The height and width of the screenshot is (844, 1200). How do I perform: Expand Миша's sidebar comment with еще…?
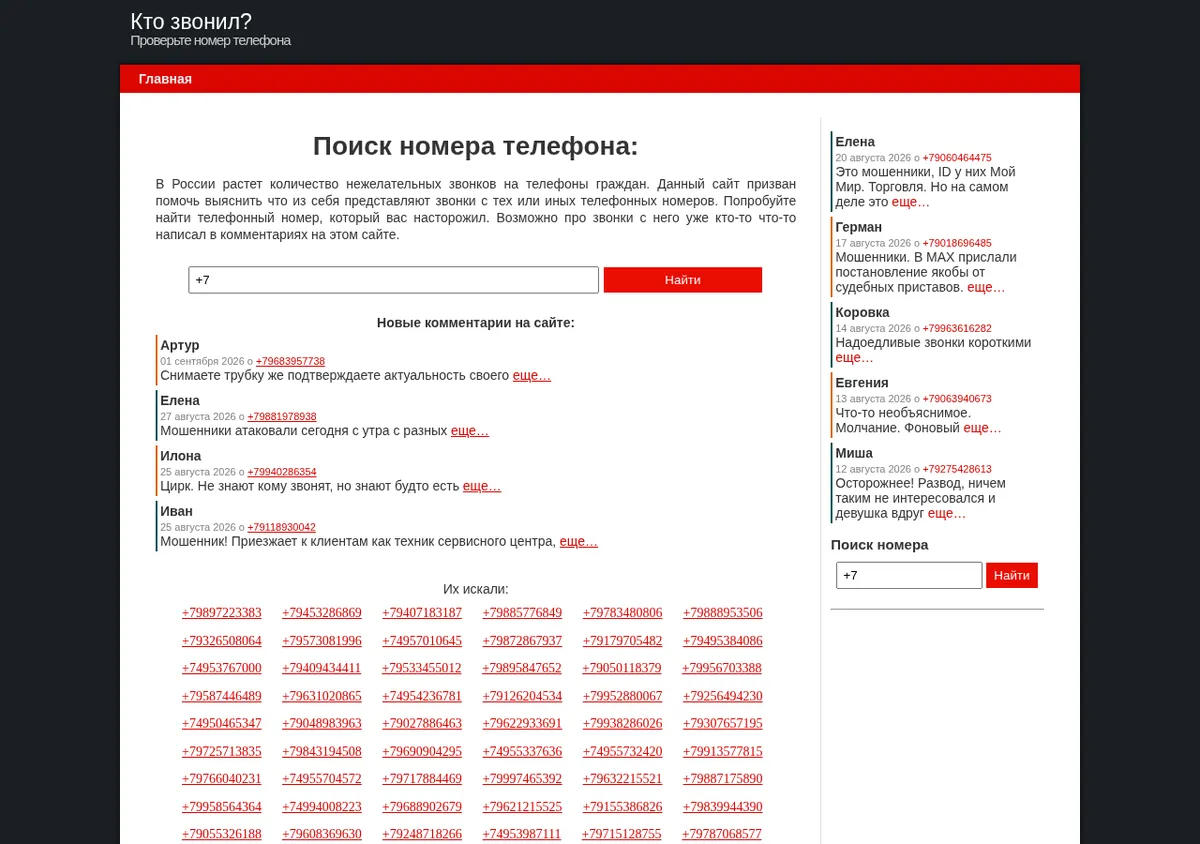tap(947, 513)
